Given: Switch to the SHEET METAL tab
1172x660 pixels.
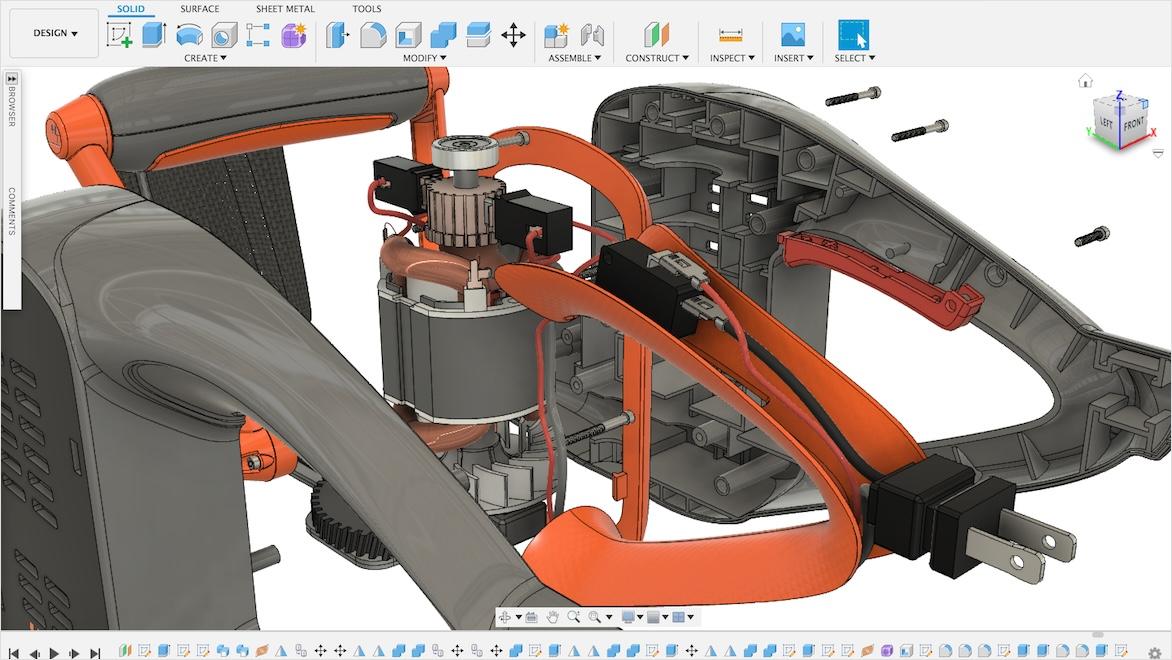Looking at the screenshot, I should [x=284, y=9].
